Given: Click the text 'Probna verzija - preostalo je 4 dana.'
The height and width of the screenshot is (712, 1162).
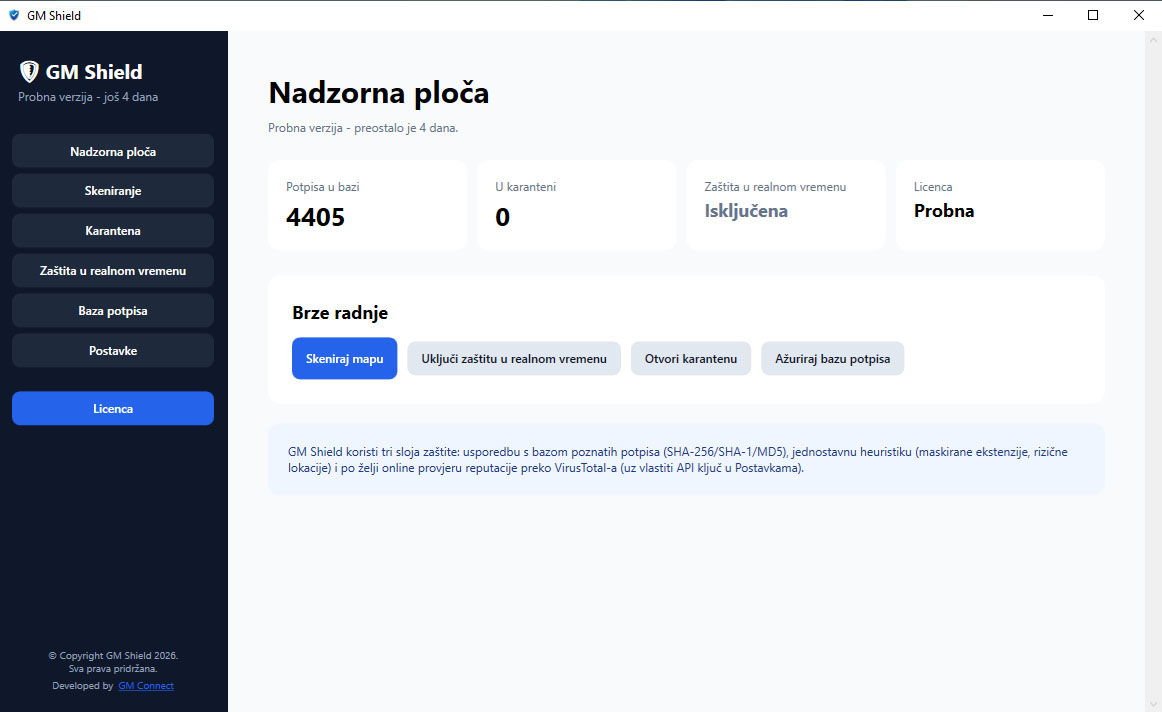Looking at the screenshot, I should click(x=363, y=128).
